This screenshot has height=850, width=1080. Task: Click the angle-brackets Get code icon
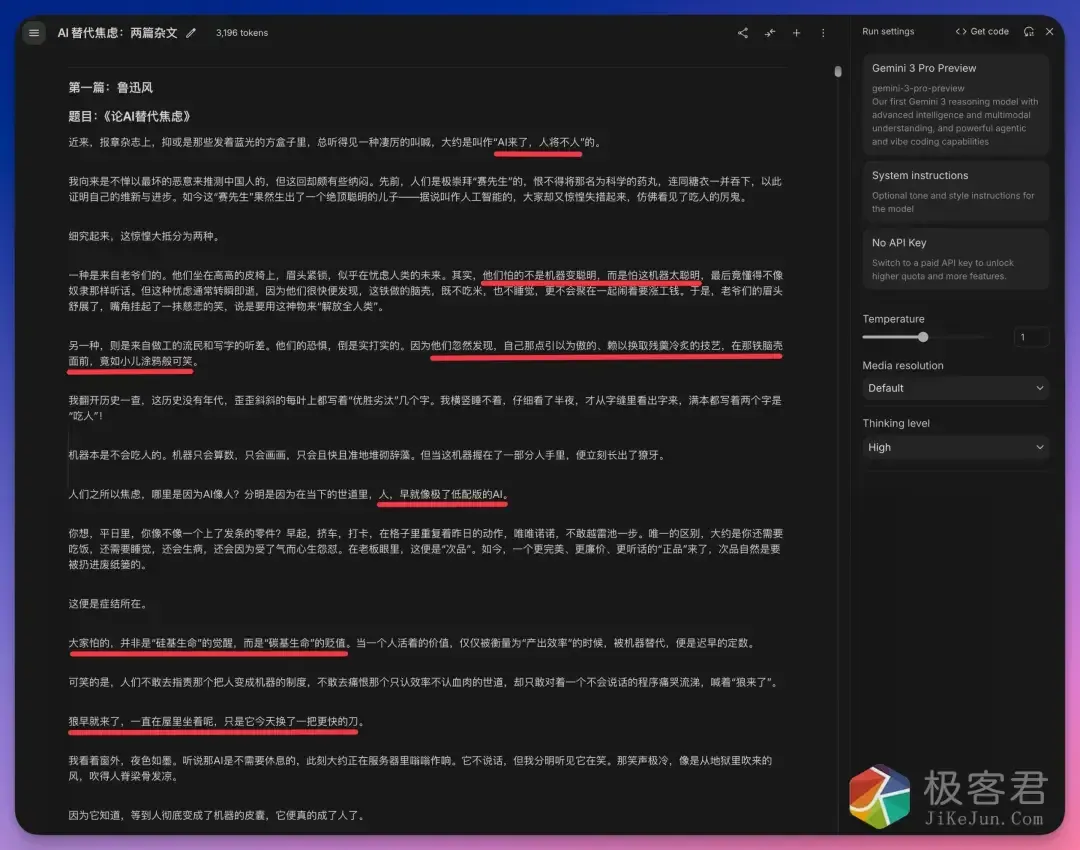[x=962, y=31]
